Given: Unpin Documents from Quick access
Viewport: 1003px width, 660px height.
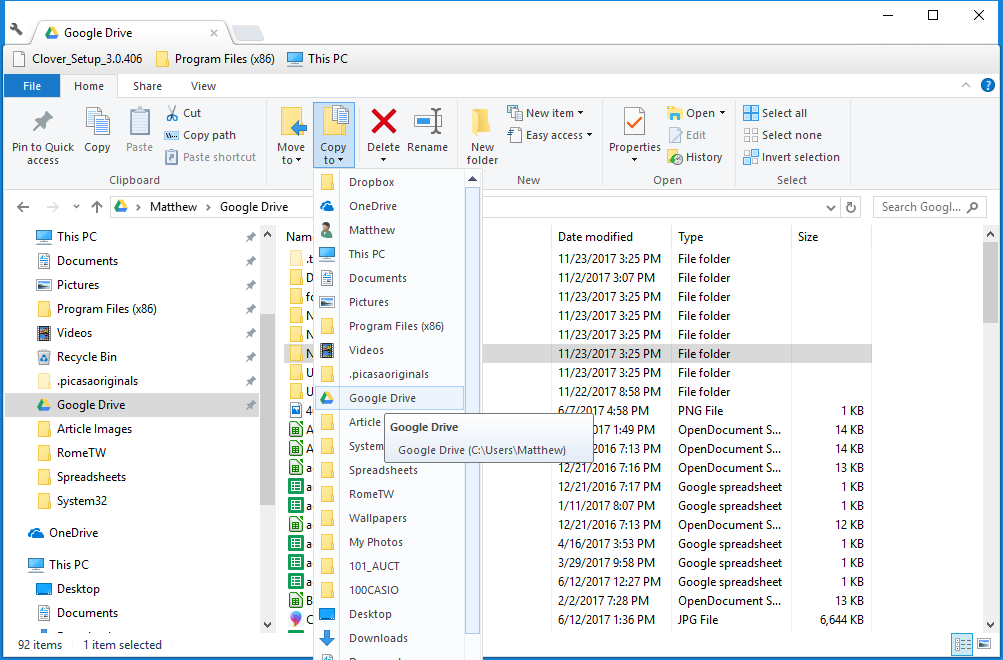Looking at the screenshot, I should [250, 260].
